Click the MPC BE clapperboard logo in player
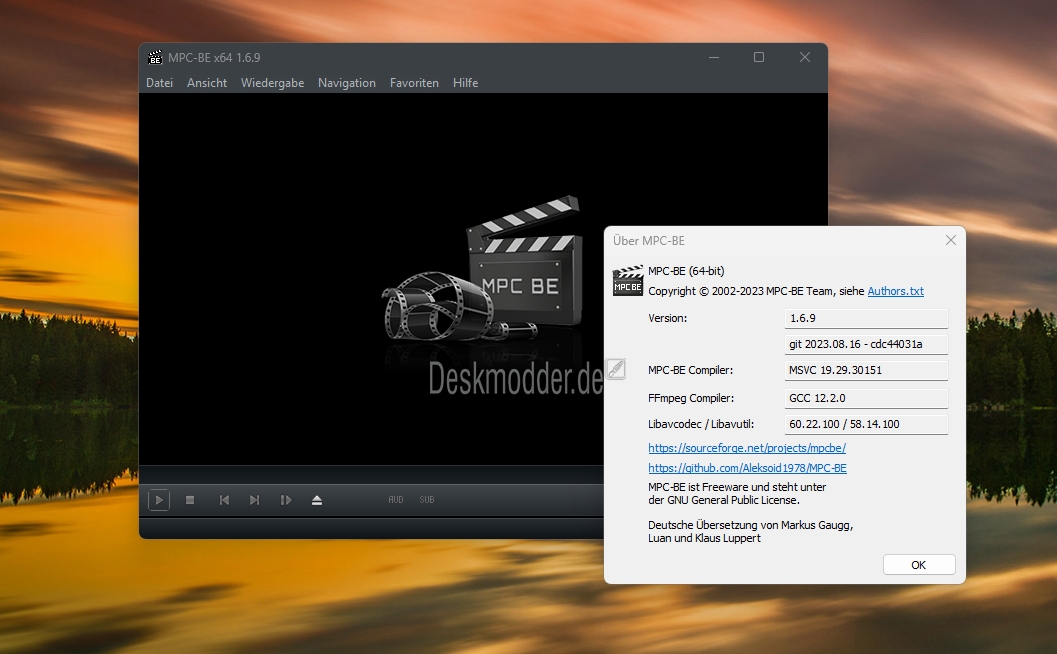The image size is (1057, 654). point(483,268)
